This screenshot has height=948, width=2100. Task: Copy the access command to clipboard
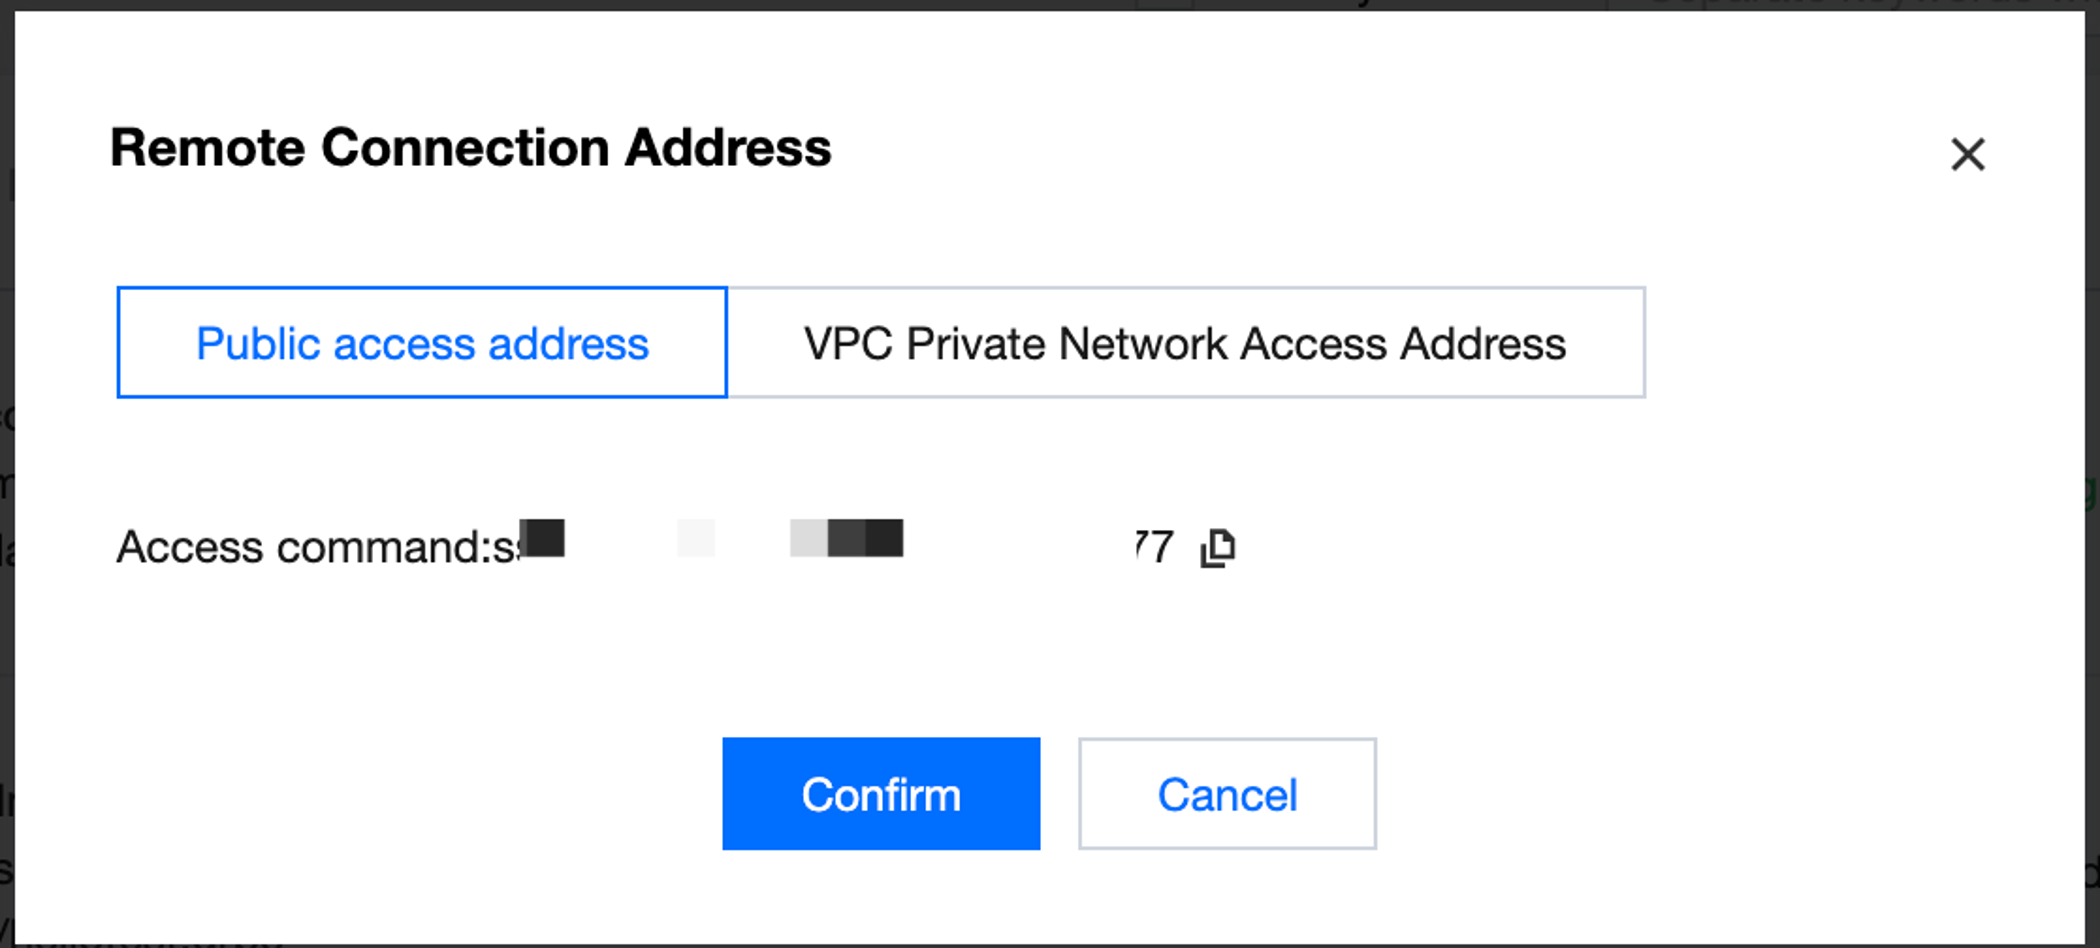click(x=1217, y=547)
